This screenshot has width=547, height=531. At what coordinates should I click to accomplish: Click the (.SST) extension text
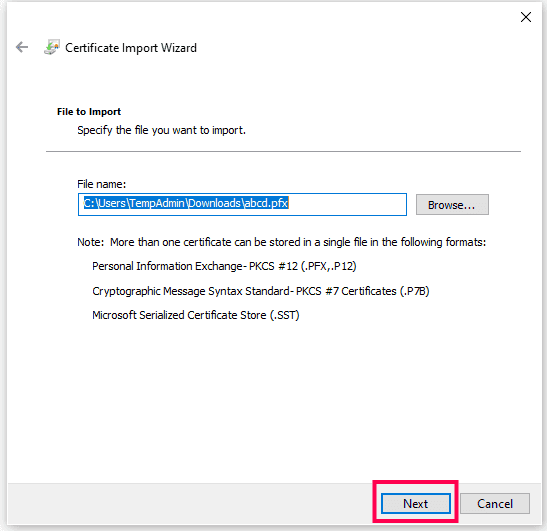pyautogui.click(x=285, y=315)
